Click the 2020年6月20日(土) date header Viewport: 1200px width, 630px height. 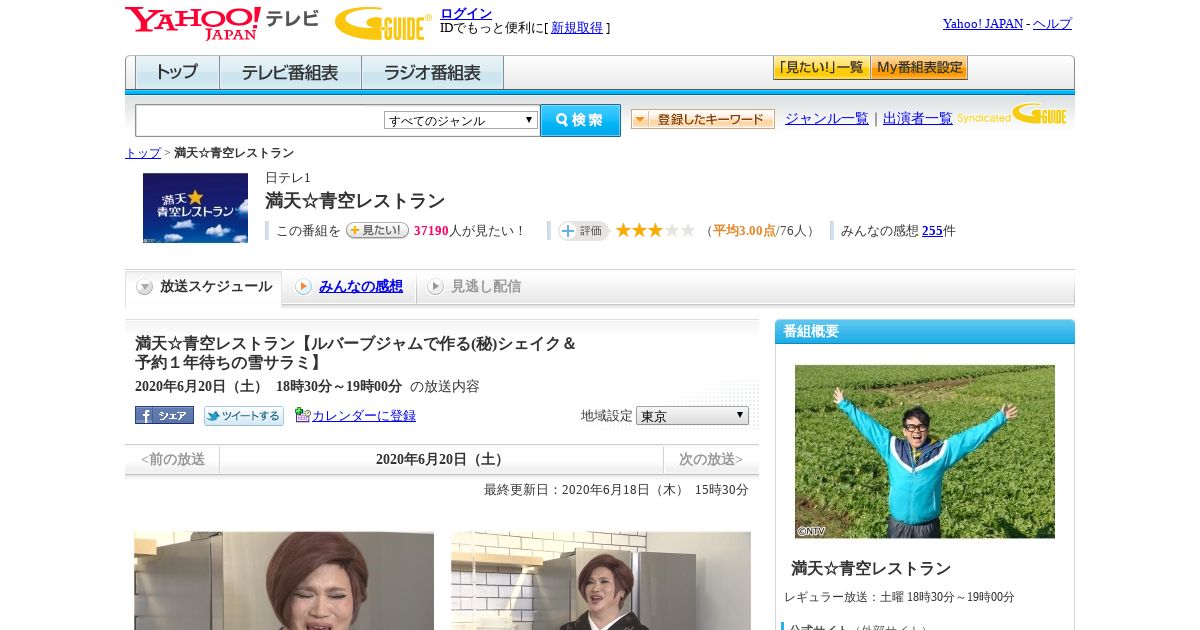(x=441, y=460)
